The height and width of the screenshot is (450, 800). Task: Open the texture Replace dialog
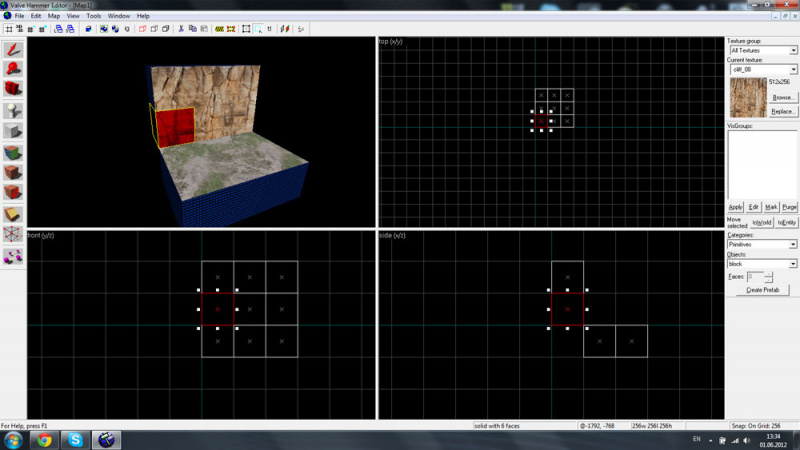click(x=783, y=111)
